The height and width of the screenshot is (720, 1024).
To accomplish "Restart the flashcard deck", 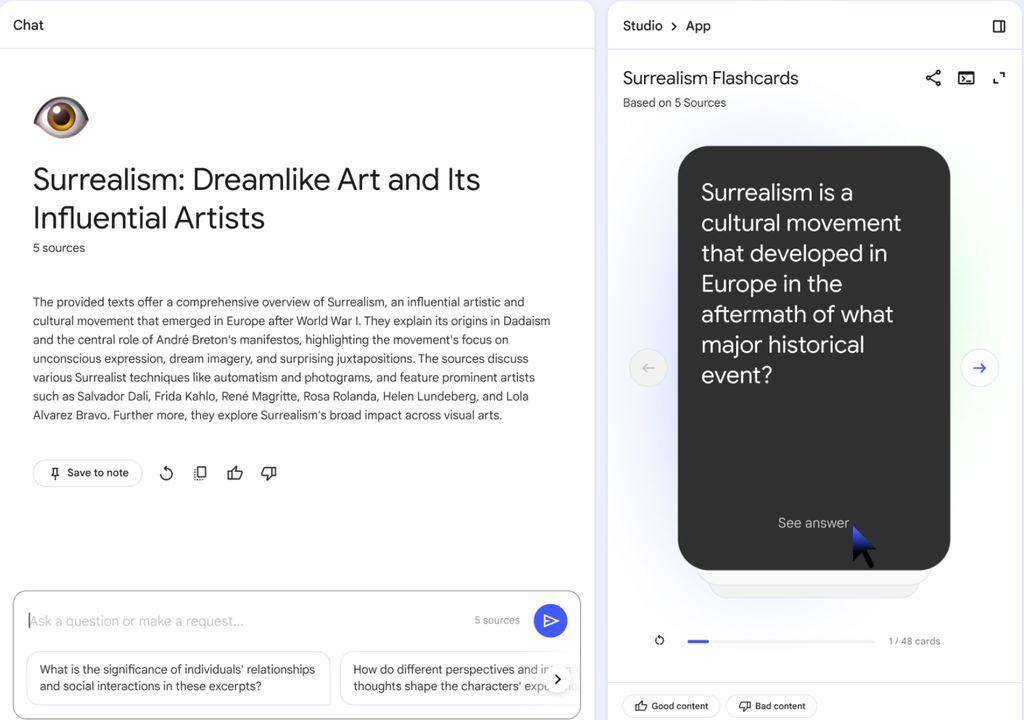I will (659, 641).
